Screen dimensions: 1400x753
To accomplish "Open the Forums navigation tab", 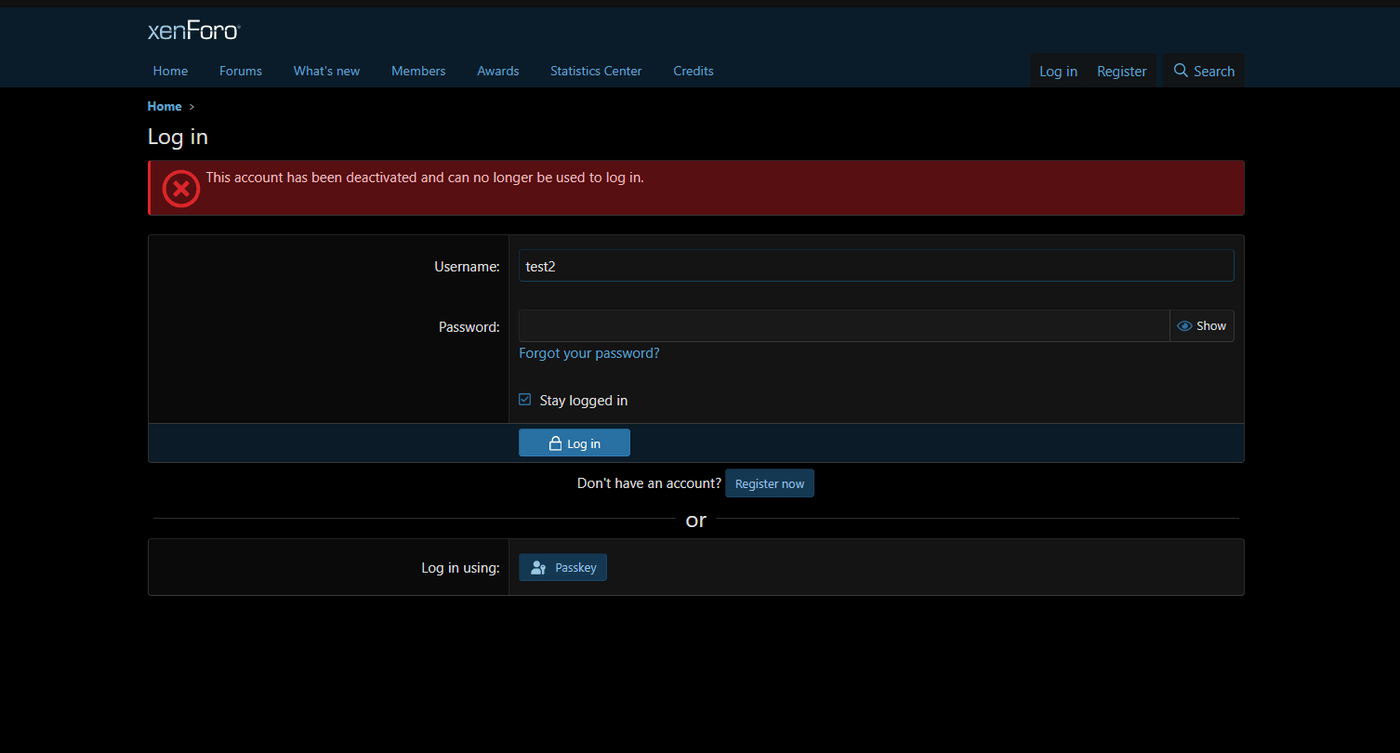I will pos(240,71).
